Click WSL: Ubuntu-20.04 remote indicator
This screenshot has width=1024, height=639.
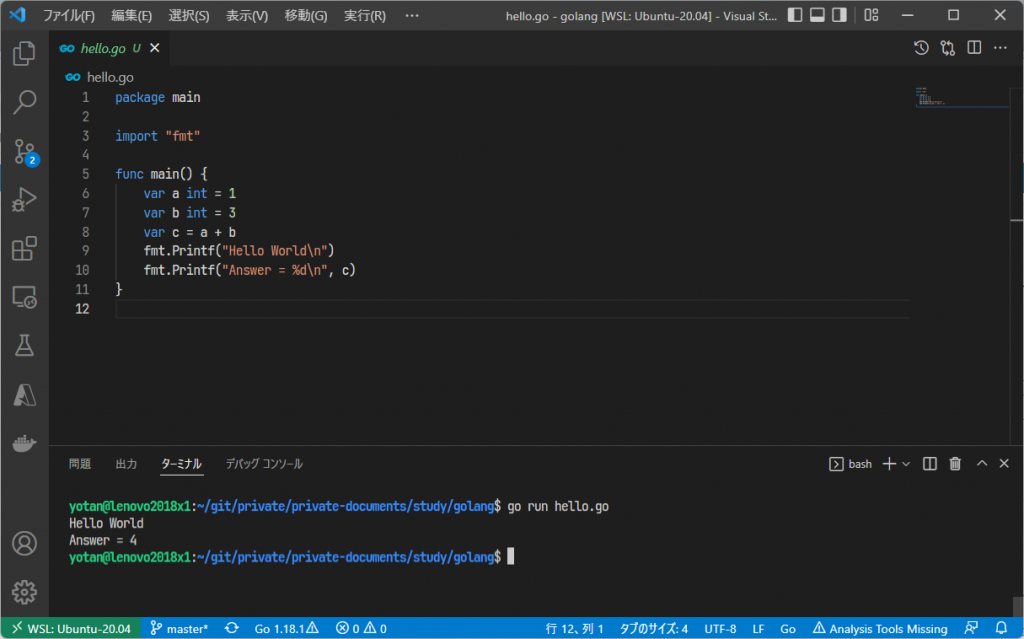[x=71, y=629]
